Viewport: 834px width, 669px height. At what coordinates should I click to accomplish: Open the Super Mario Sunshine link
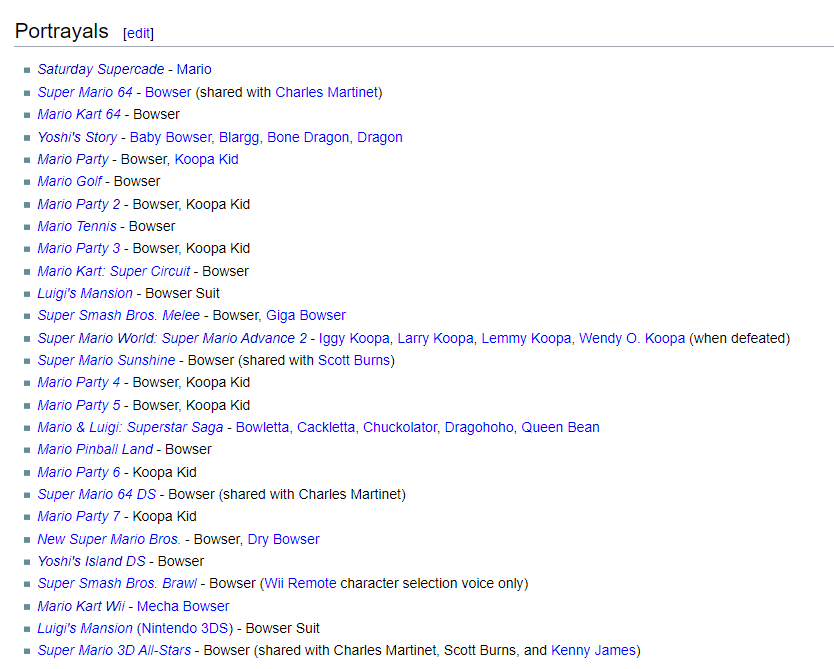pyautogui.click(x=106, y=361)
